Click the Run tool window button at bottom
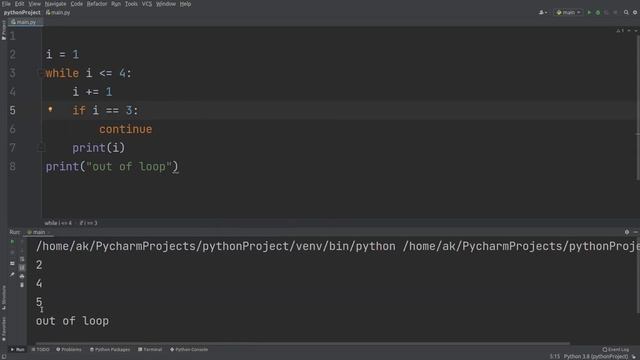640x360 pixels. [18, 349]
